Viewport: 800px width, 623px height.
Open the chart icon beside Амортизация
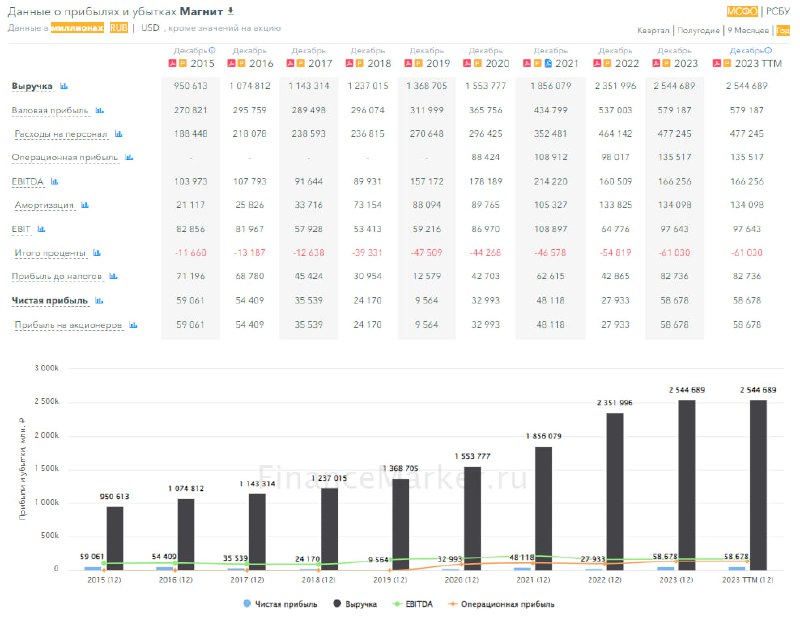point(85,205)
